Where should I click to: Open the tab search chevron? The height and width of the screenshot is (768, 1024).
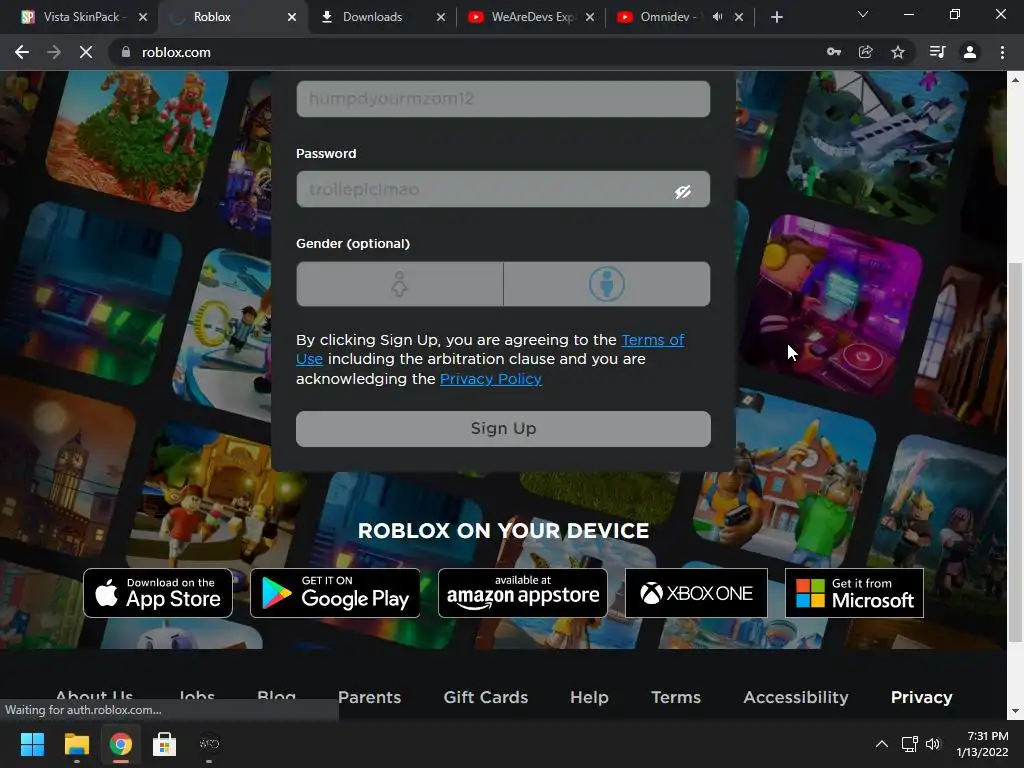(863, 14)
